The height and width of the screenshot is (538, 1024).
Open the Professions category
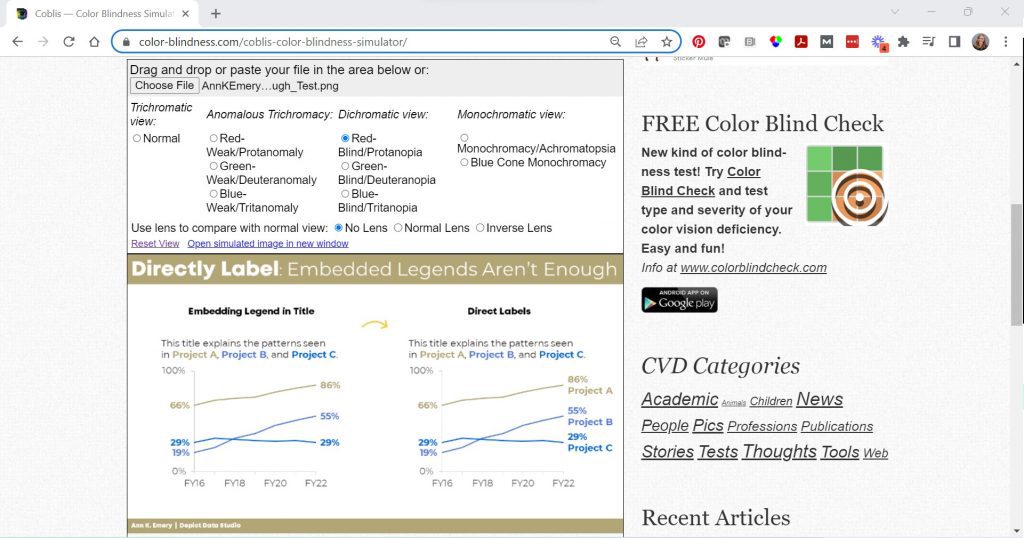coord(762,426)
